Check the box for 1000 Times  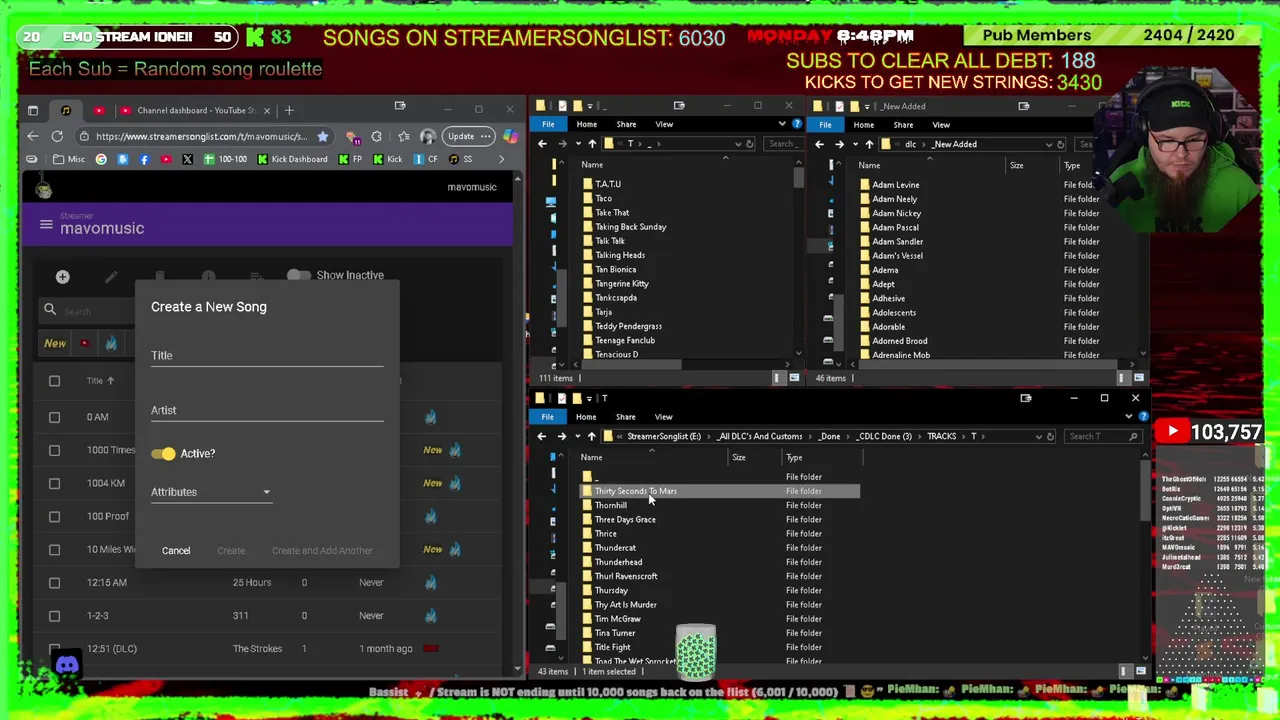(x=54, y=450)
